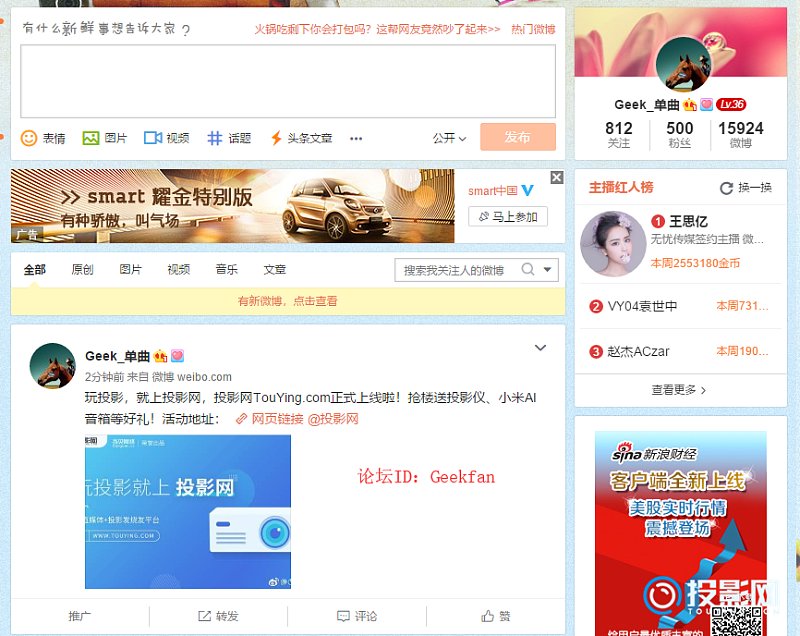Click the heart badge beside sidebar username
The width and height of the screenshot is (800, 636).
[x=706, y=105]
